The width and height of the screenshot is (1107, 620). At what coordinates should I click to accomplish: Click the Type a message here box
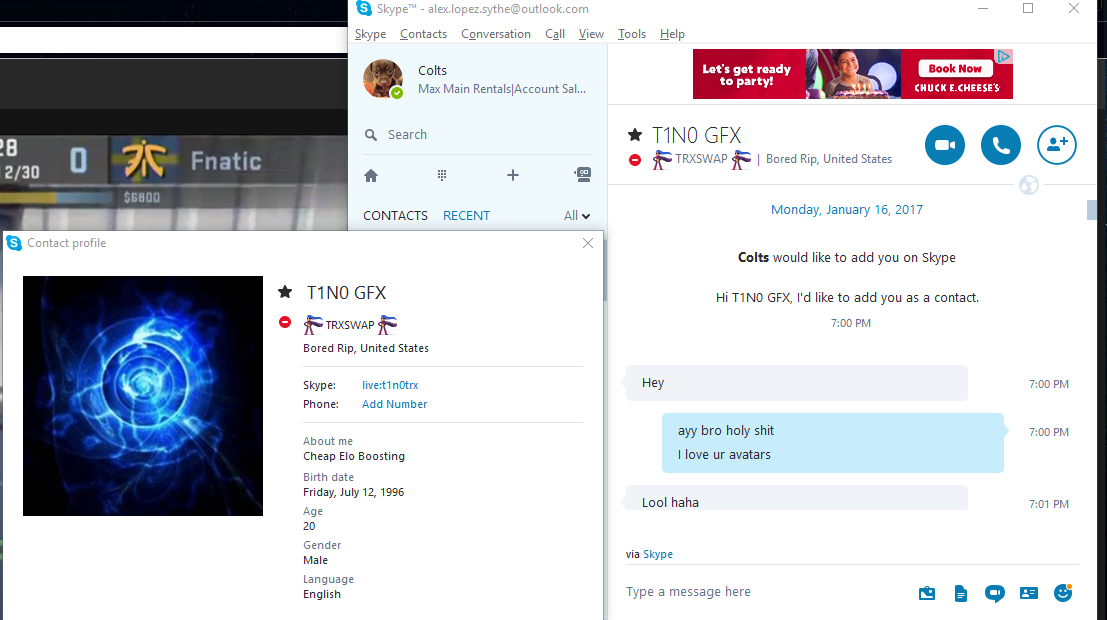point(766,592)
